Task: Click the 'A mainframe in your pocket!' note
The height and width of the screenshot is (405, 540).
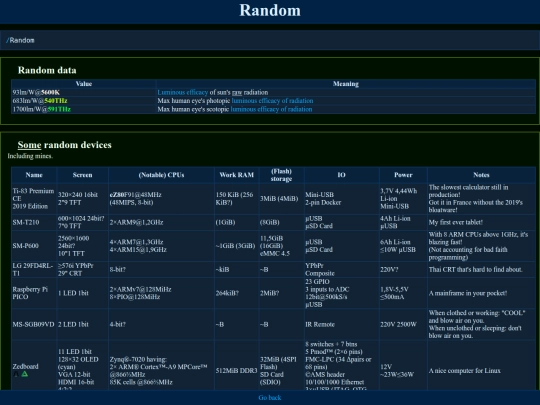Action: point(481,293)
